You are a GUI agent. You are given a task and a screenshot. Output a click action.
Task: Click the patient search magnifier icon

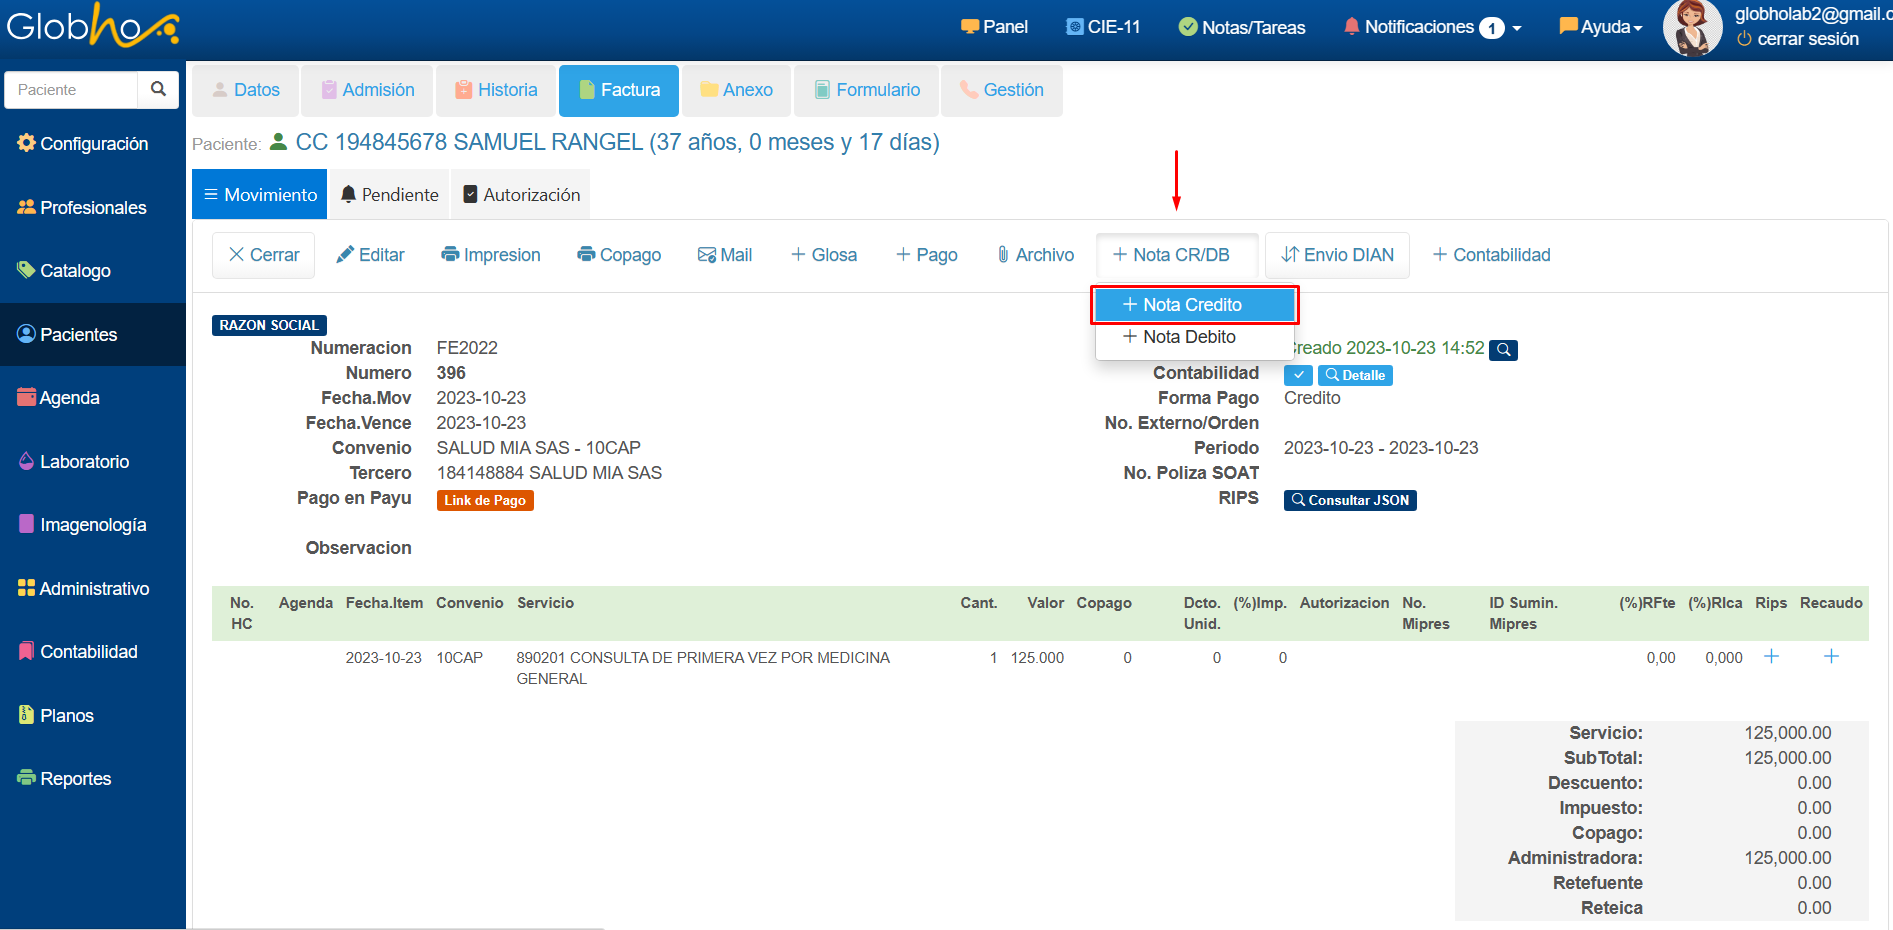coord(158,89)
